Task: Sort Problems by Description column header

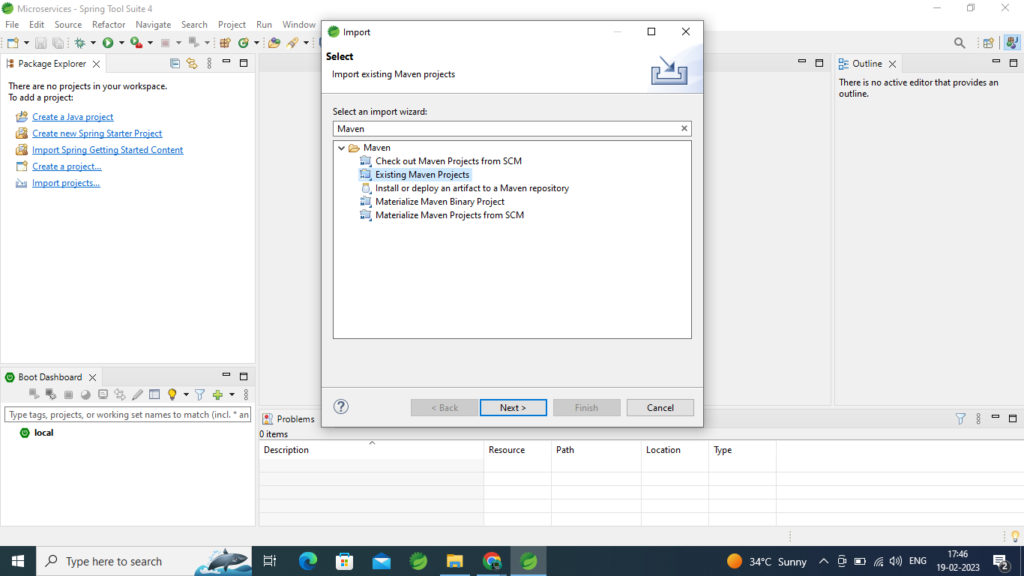Action: click(371, 450)
